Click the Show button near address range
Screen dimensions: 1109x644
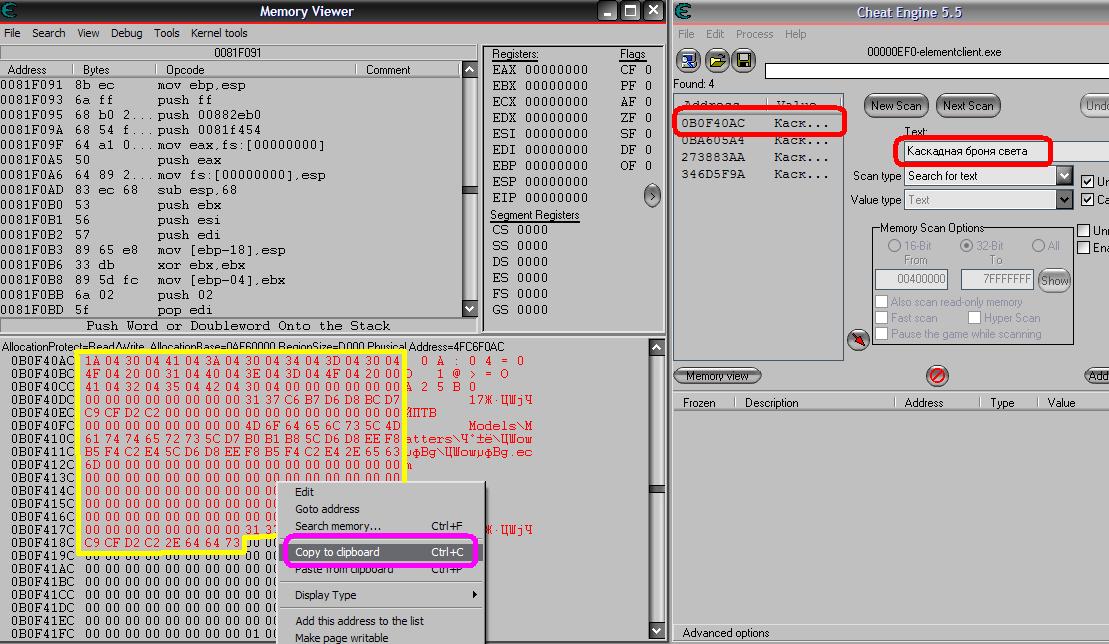1054,280
